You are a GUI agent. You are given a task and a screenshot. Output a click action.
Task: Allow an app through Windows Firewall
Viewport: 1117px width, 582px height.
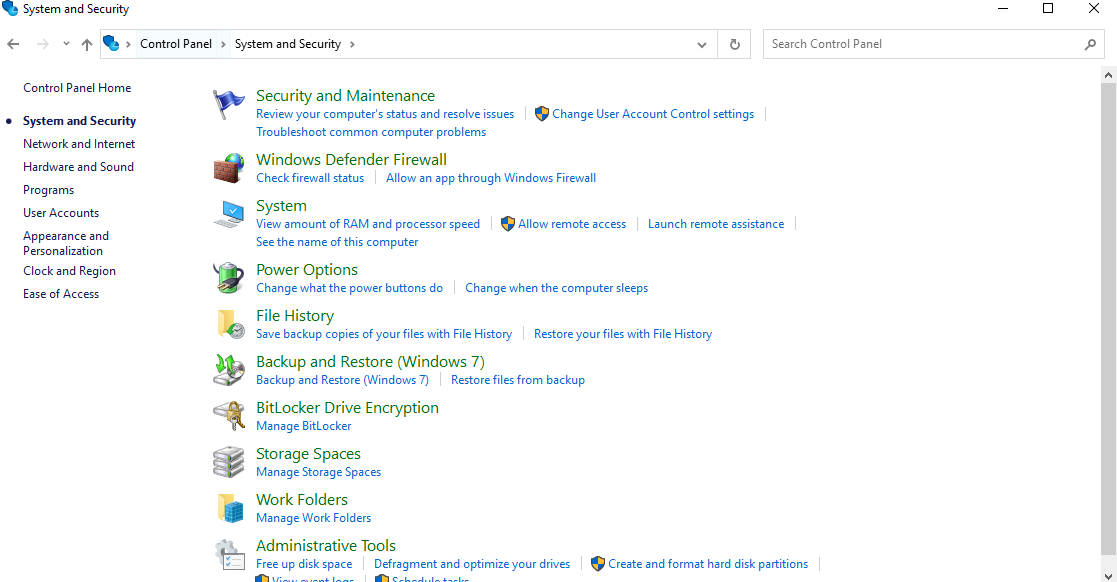tap(491, 178)
